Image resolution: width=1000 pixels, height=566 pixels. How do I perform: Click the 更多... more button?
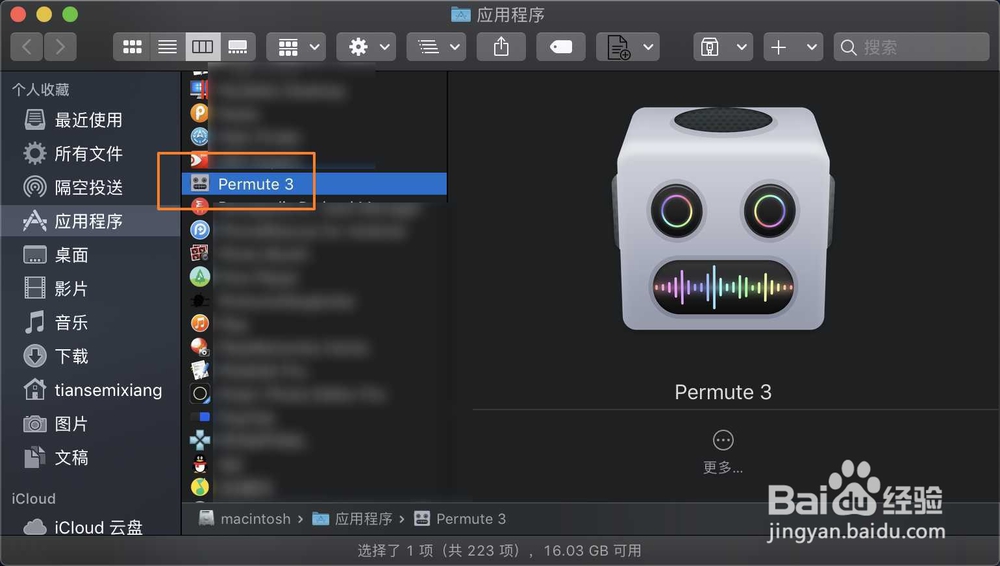pyautogui.click(x=723, y=452)
